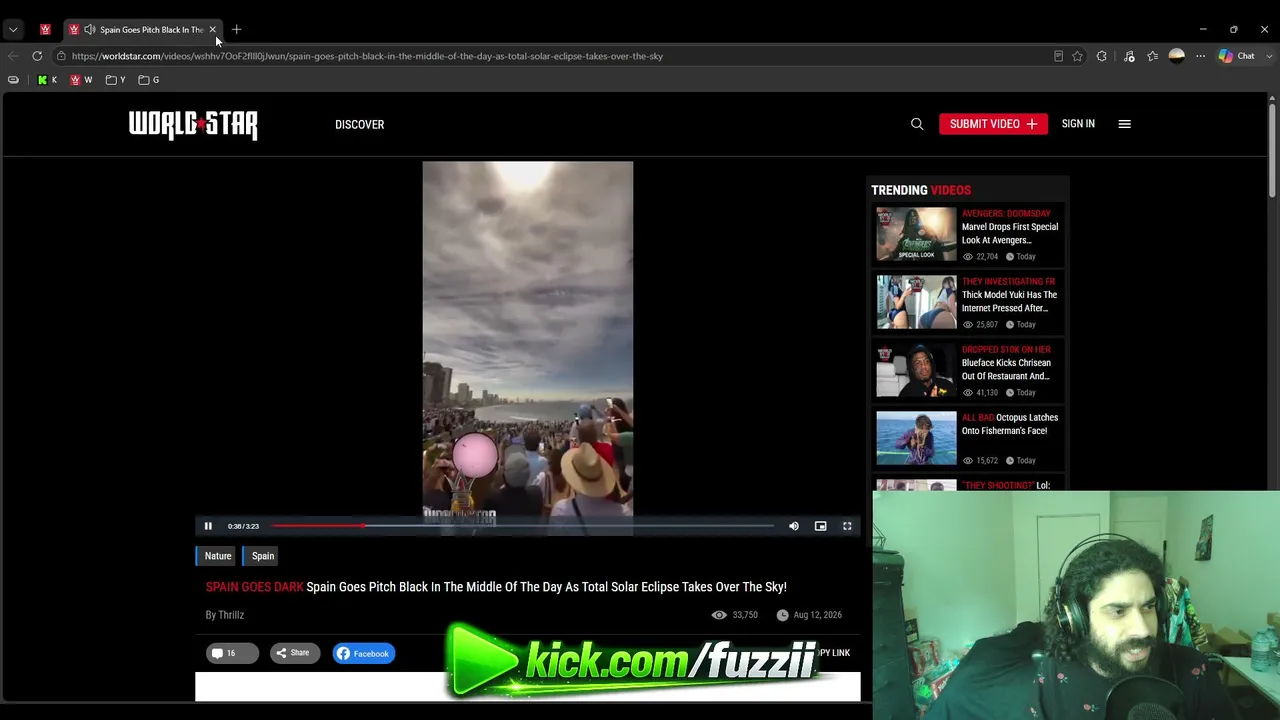This screenshot has height=720, width=1280.
Task: Open the hamburger menu next to Sign In
Action: 1125,124
